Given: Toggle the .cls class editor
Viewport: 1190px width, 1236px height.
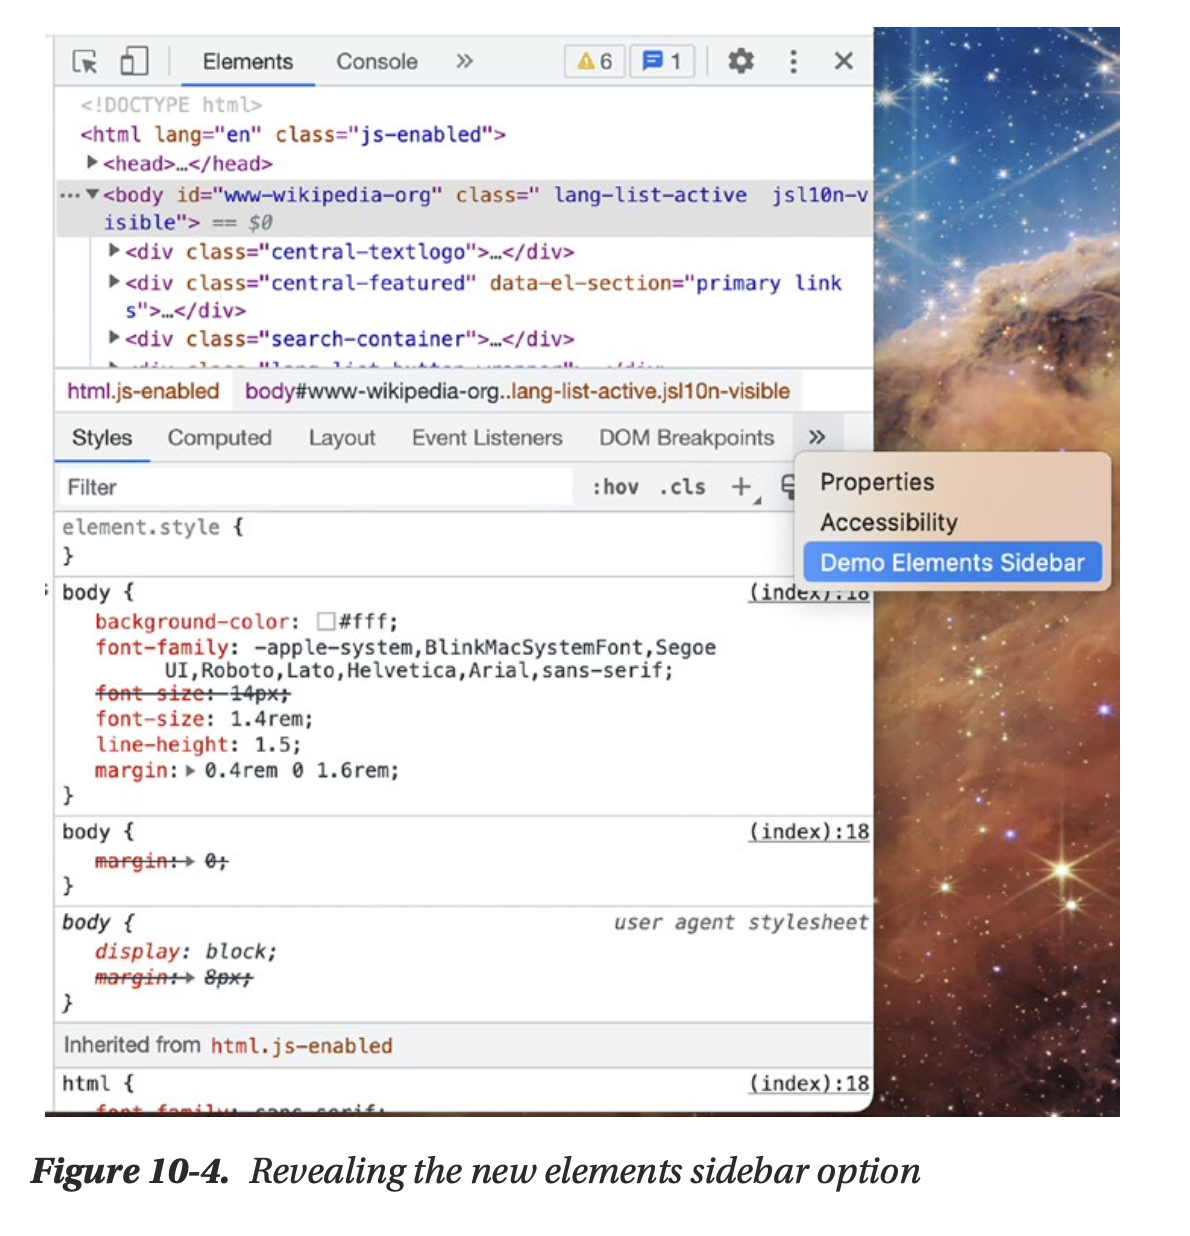Looking at the screenshot, I should click(682, 487).
